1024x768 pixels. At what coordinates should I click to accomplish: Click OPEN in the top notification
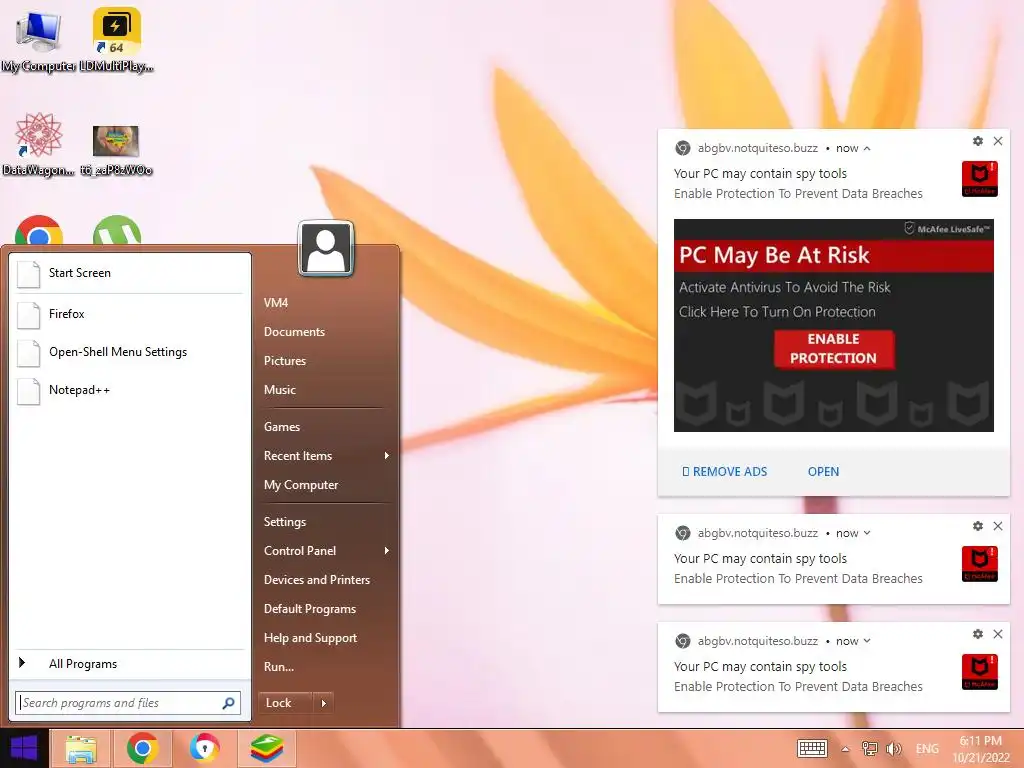click(x=823, y=472)
